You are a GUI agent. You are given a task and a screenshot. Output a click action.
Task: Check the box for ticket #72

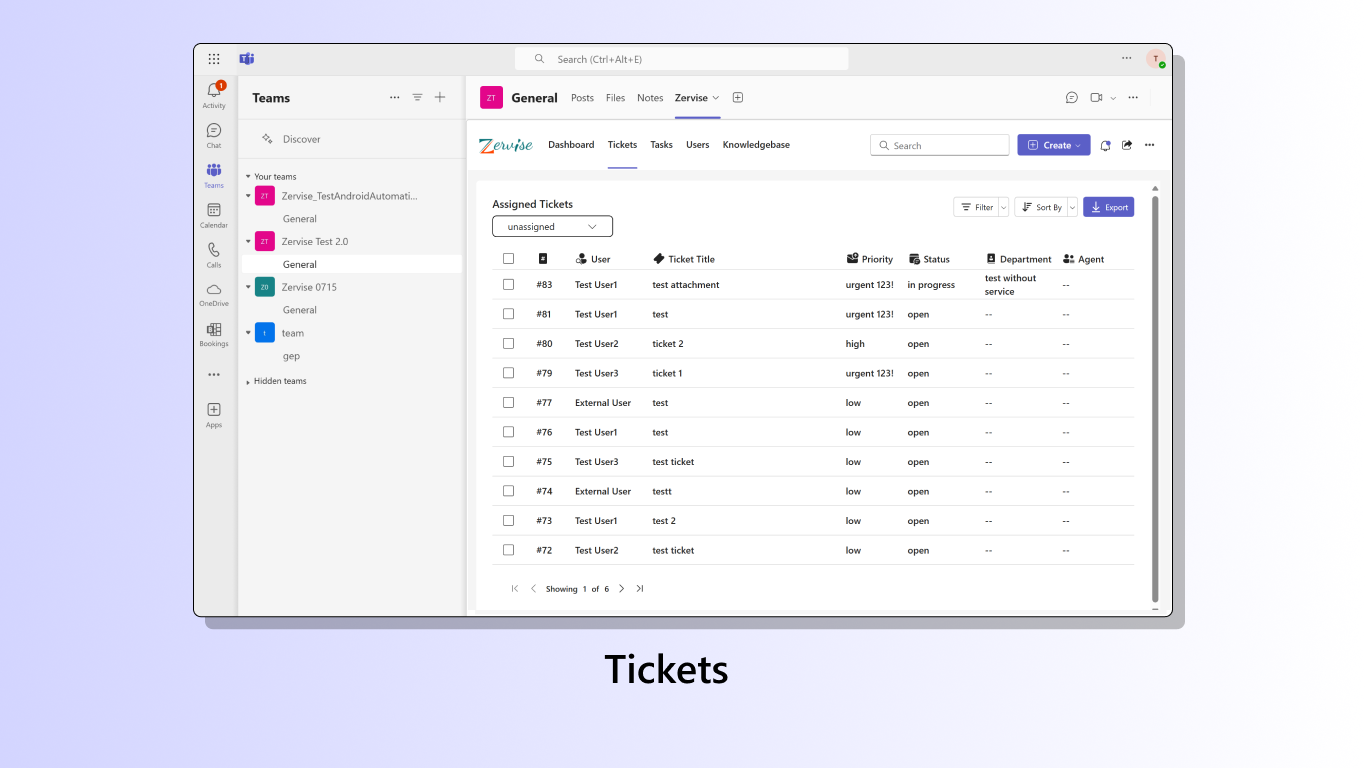coord(509,550)
